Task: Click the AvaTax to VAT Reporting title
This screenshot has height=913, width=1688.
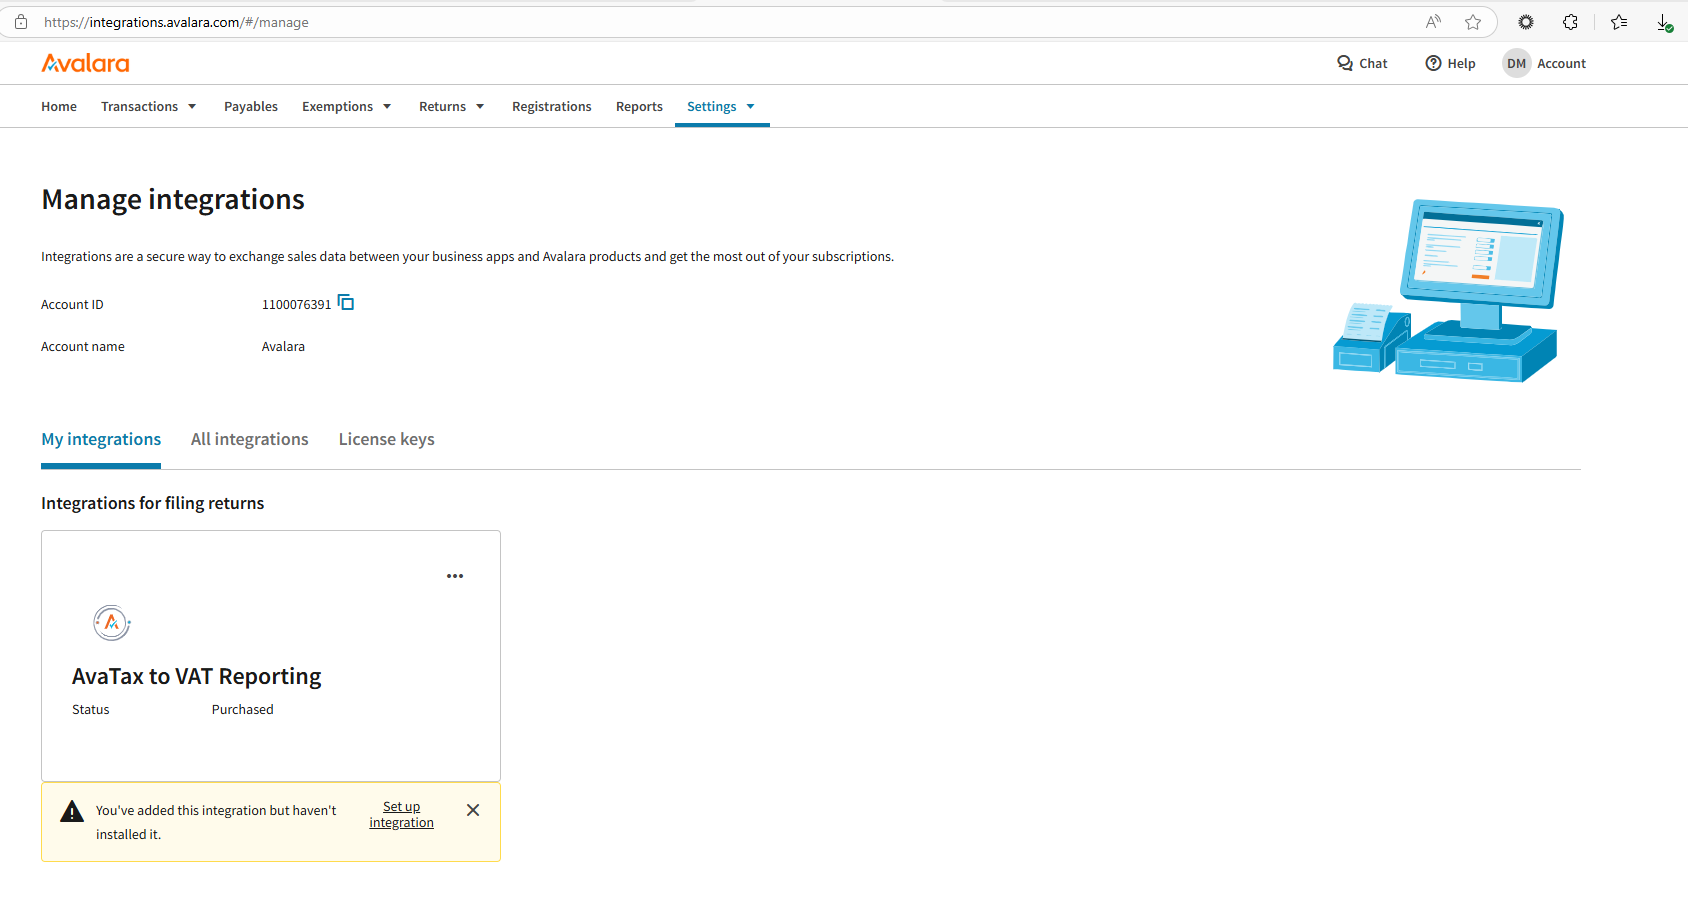Action: click(x=197, y=676)
